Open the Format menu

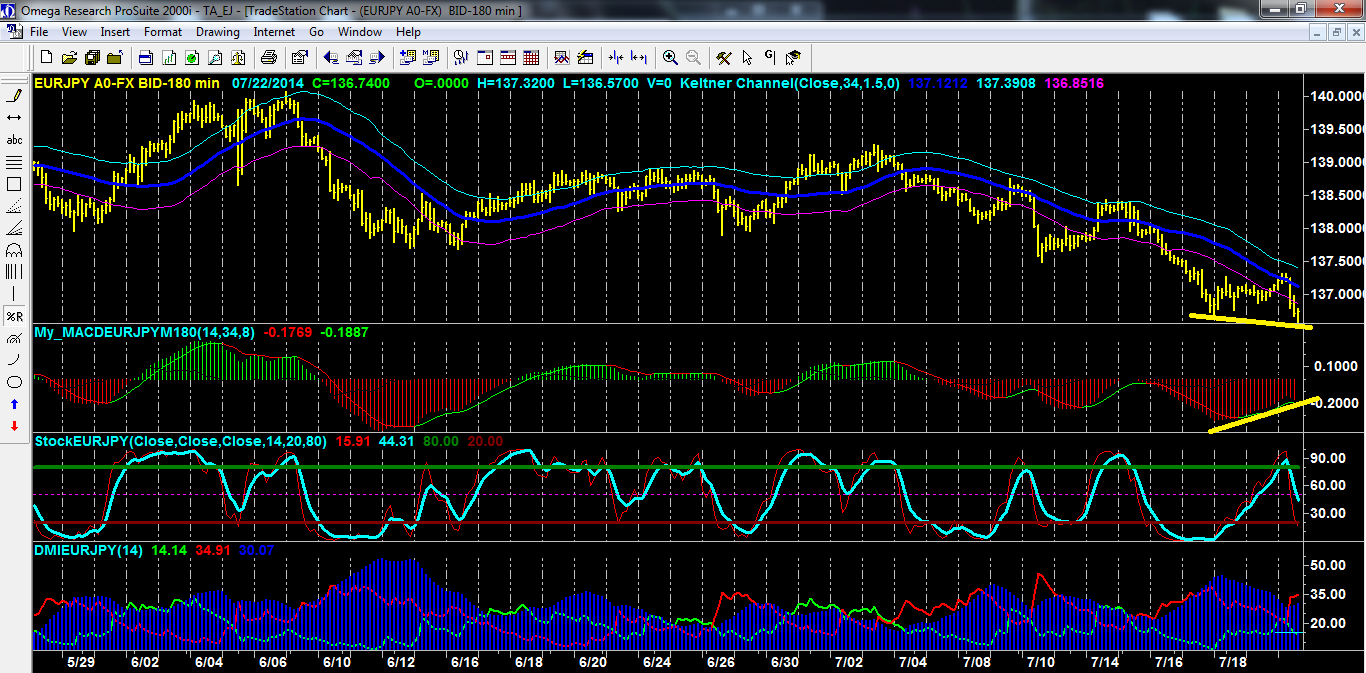162,32
